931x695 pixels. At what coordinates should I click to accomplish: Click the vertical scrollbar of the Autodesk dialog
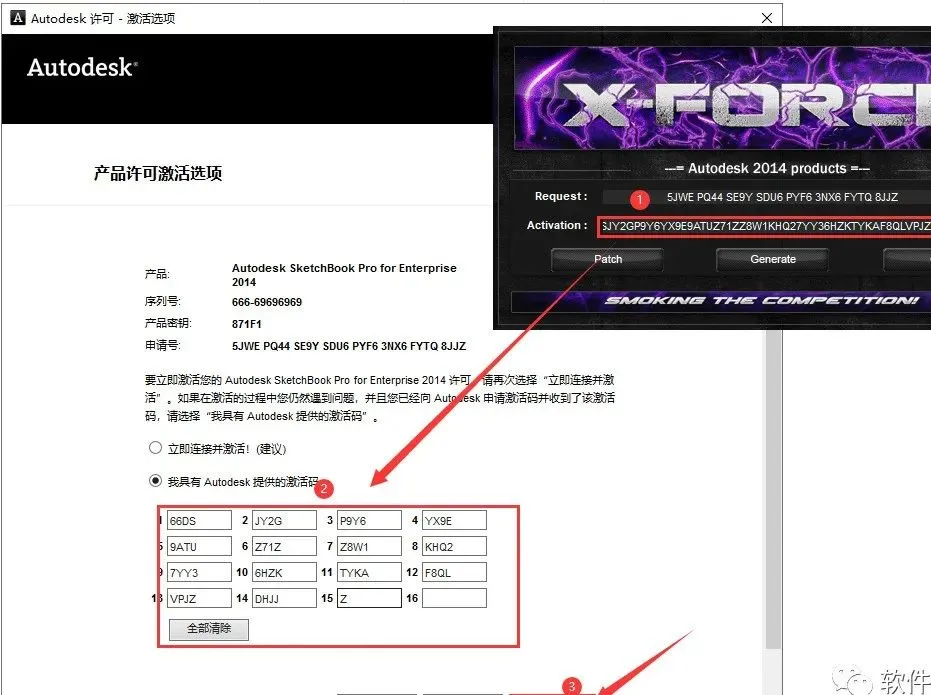point(772,490)
